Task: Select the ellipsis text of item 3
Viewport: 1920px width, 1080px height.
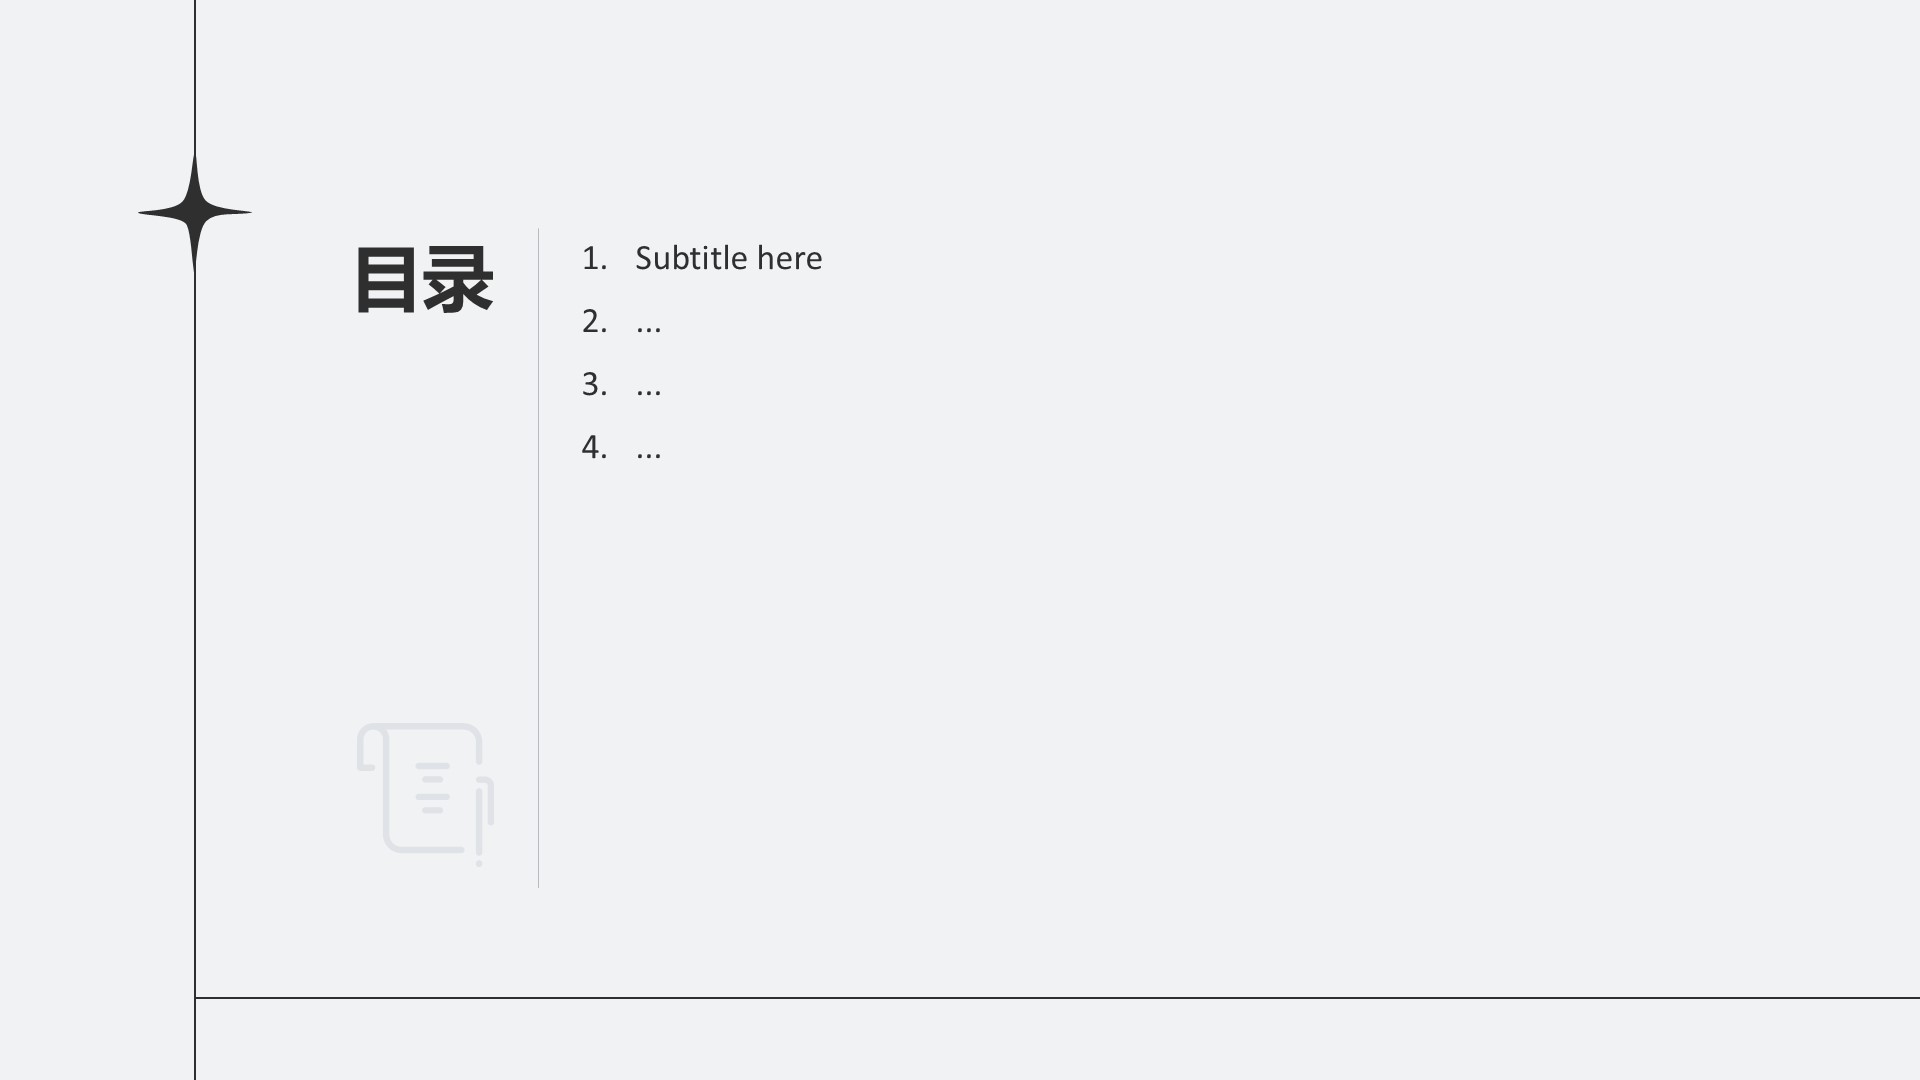Action: [x=648, y=392]
